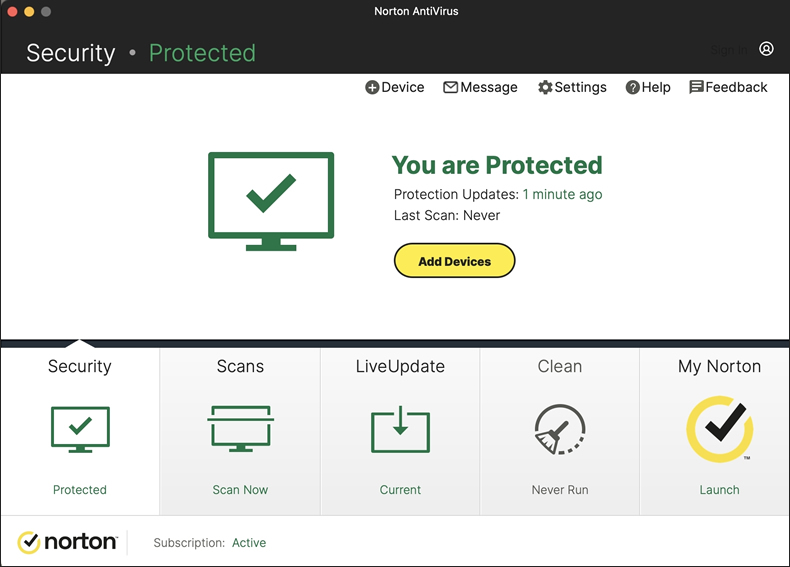This screenshot has width=790, height=567.
Task: Click the Add Devices button
Action: tap(454, 261)
